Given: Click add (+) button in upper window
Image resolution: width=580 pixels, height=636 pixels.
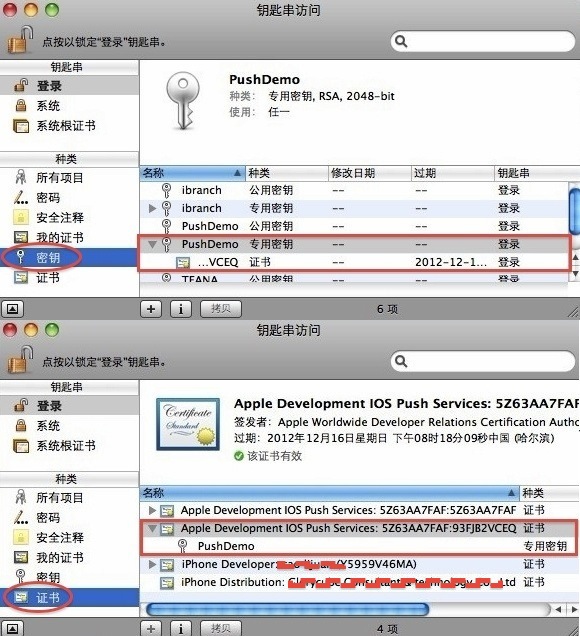Looking at the screenshot, I should click(x=151, y=309).
